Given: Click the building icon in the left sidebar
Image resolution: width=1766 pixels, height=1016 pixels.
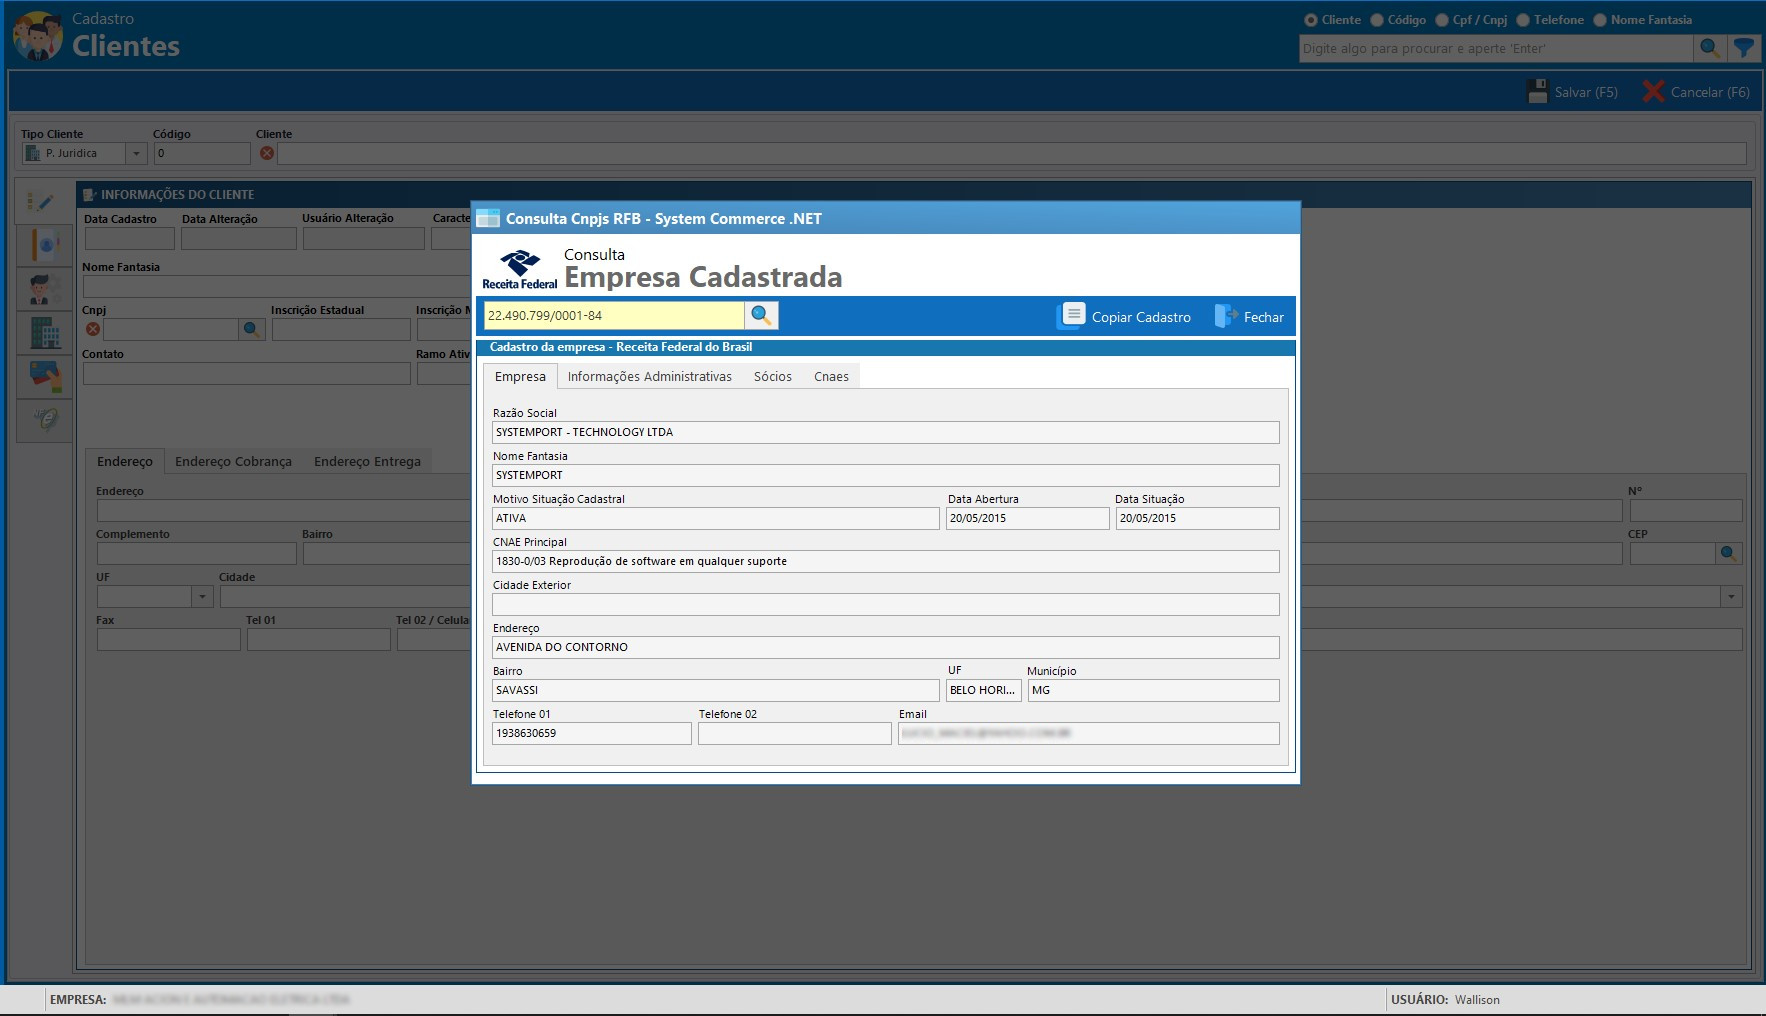Looking at the screenshot, I should [45, 332].
